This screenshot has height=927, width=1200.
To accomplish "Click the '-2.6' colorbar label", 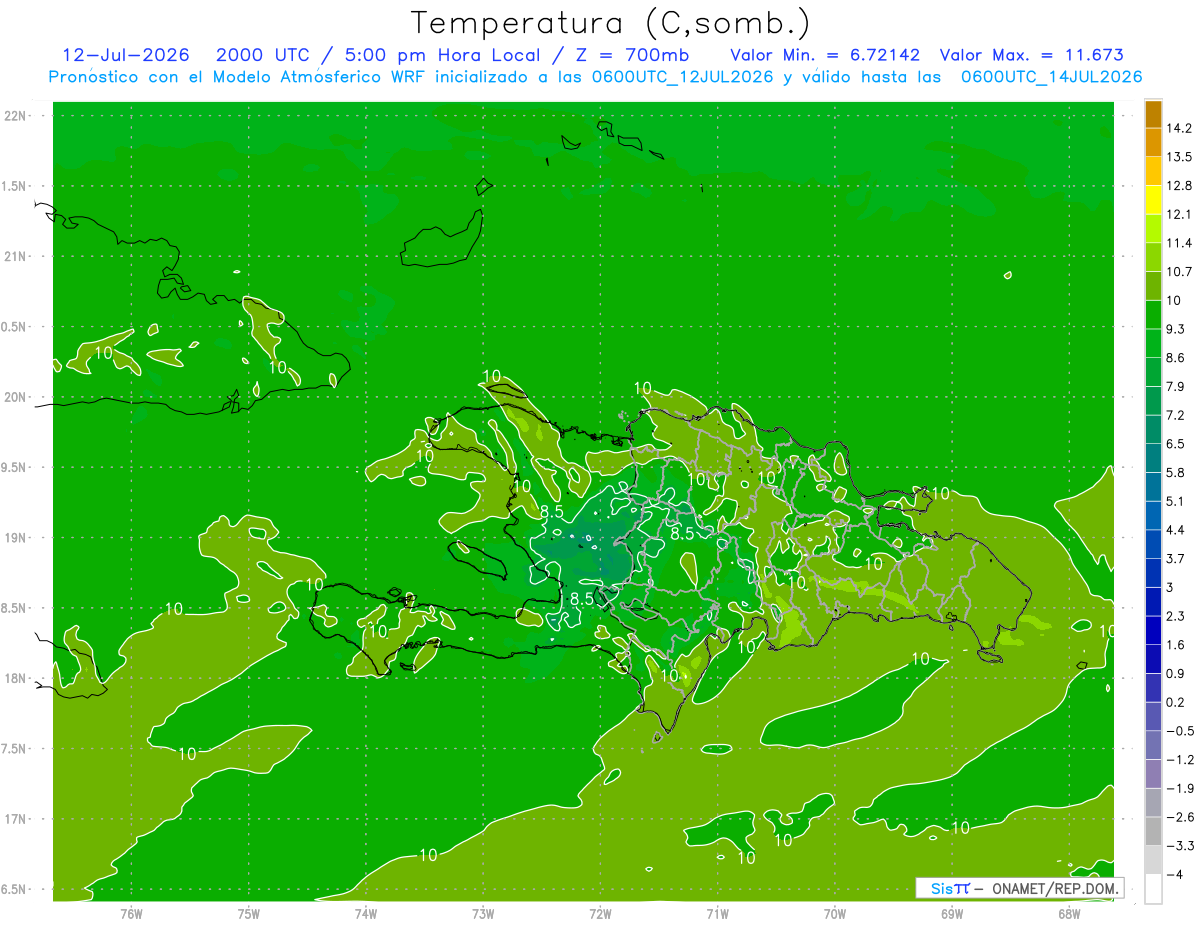I will click(x=1180, y=818).
